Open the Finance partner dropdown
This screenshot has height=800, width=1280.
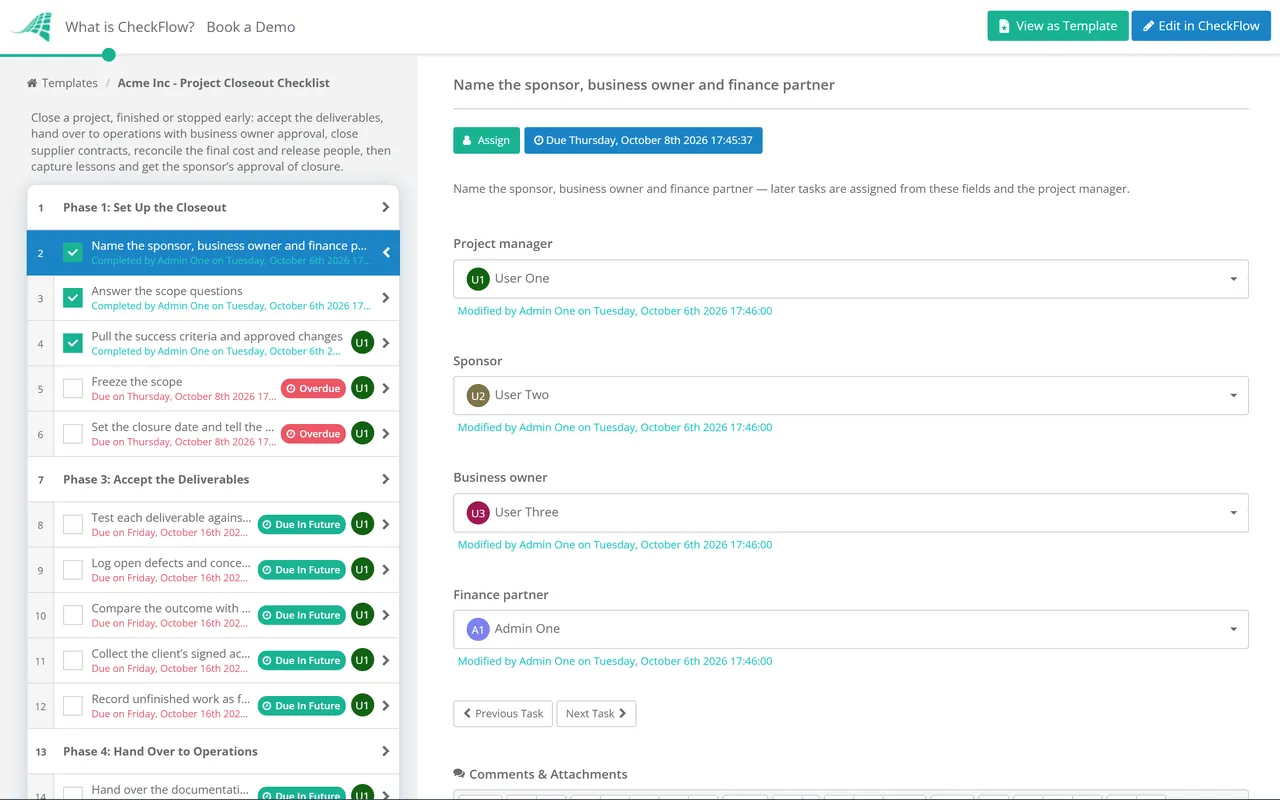(851, 629)
